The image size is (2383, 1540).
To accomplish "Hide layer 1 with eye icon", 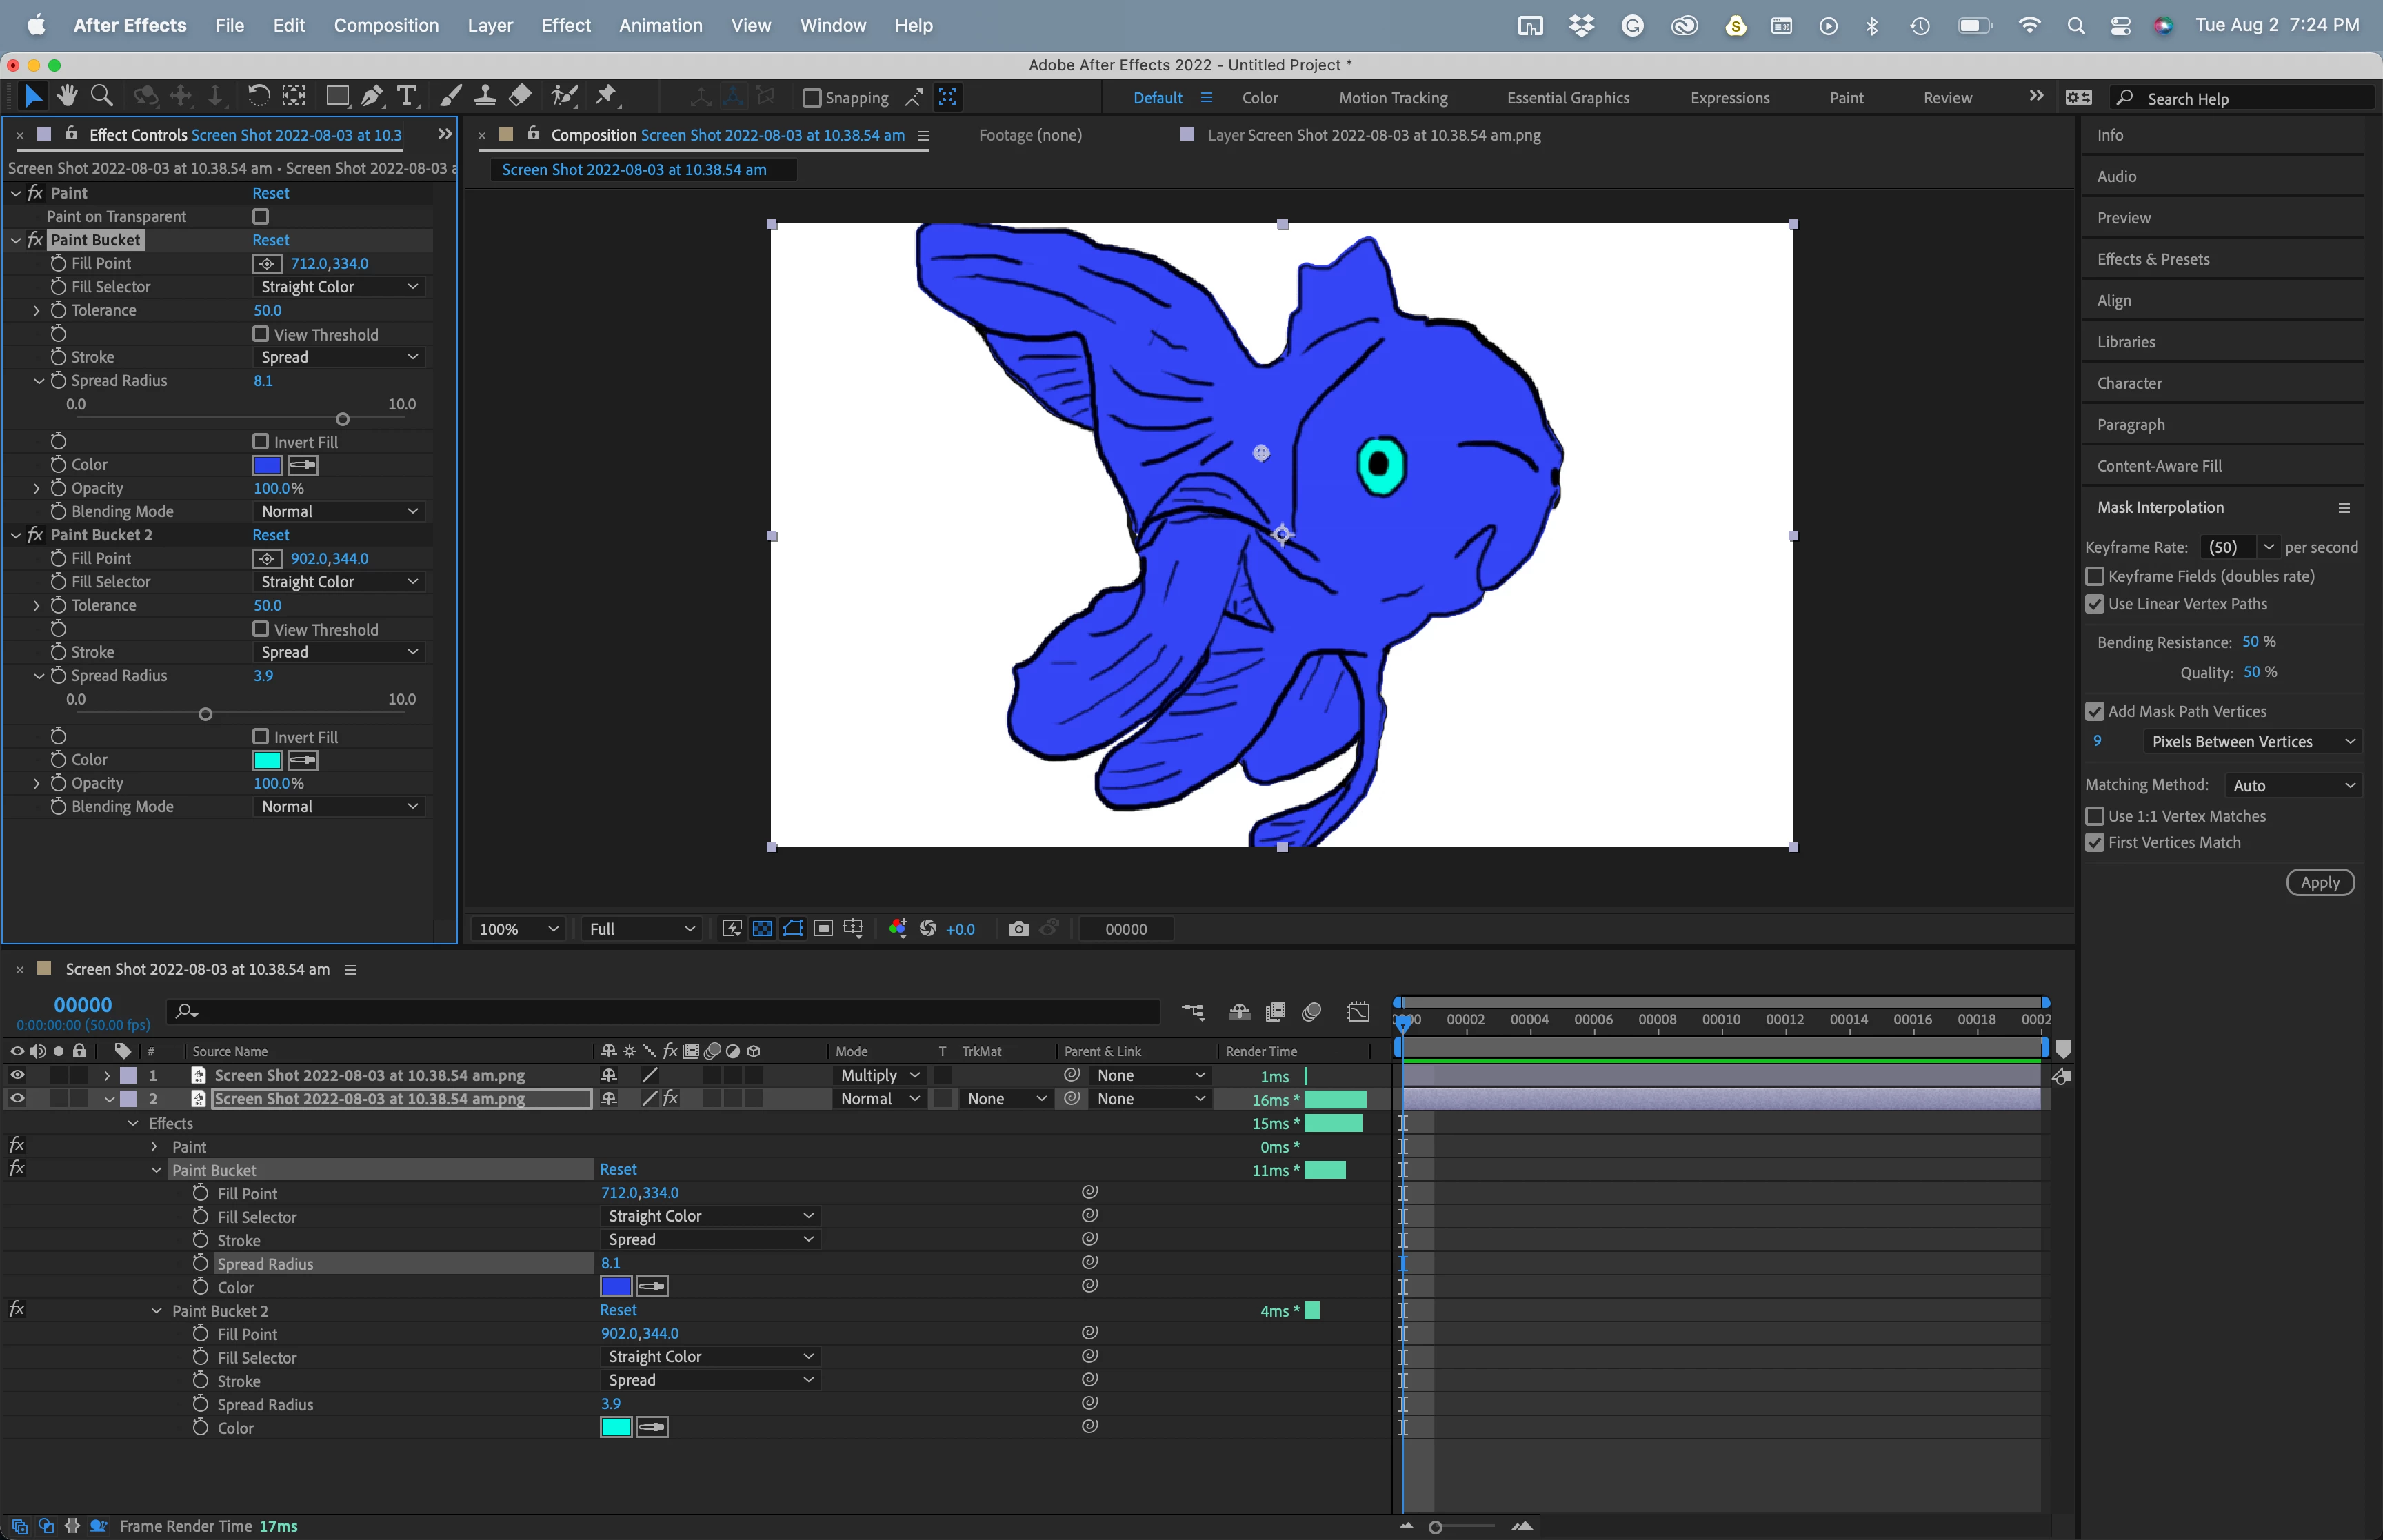I will [x=17, y=1075].
